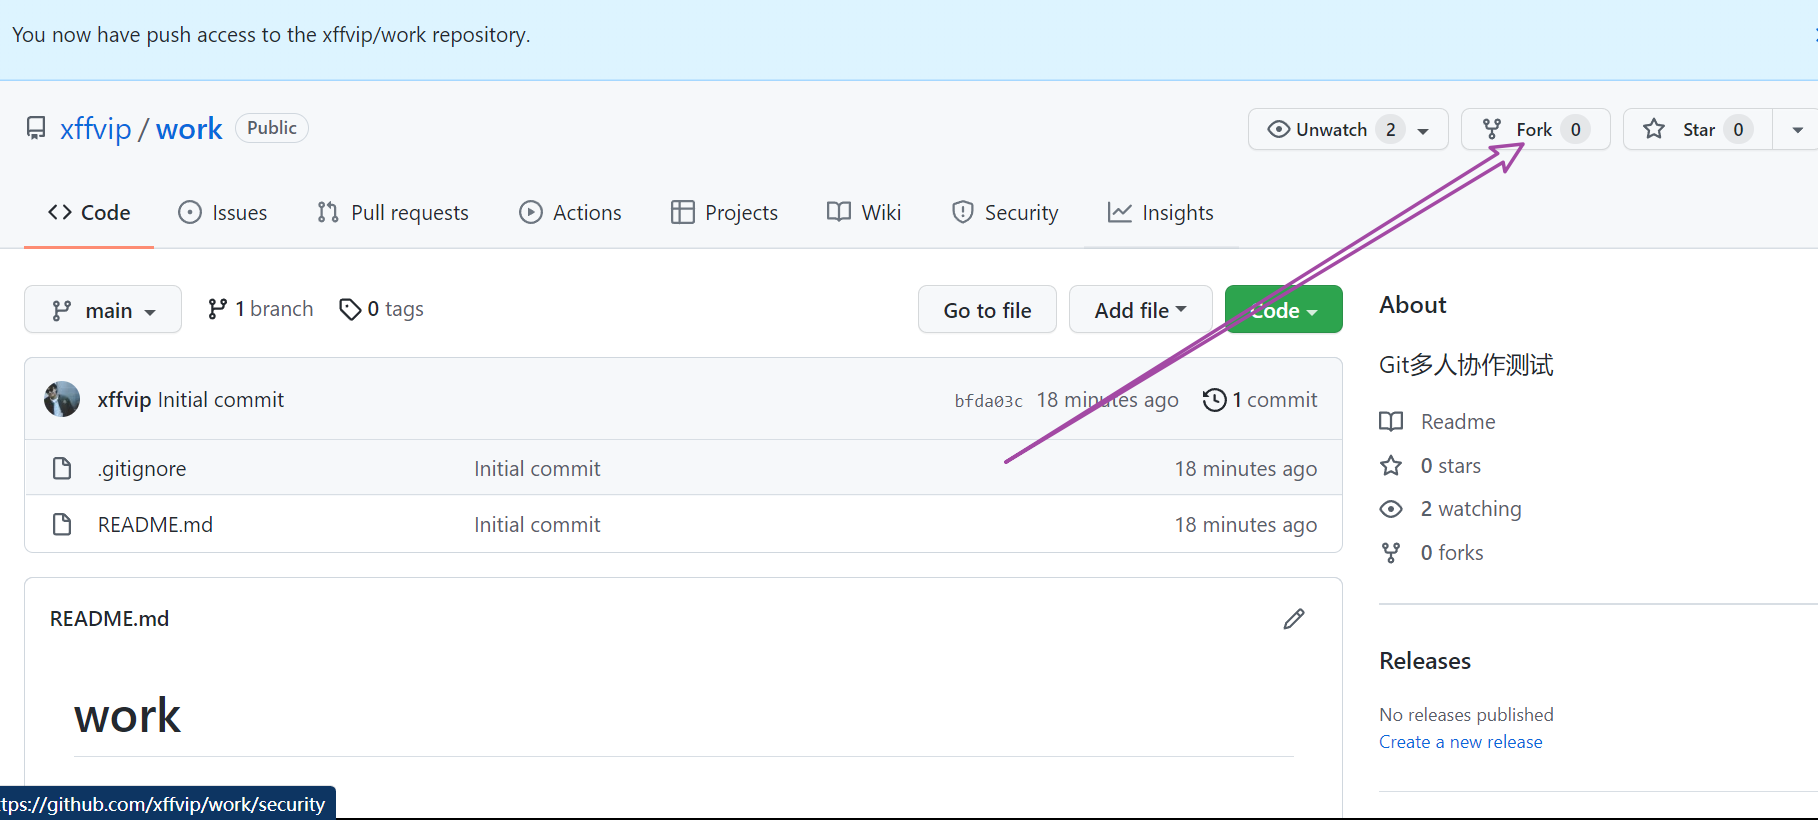
Task: Open the Star lists dropdown arrow
Action: click(x=1797, y=130)
